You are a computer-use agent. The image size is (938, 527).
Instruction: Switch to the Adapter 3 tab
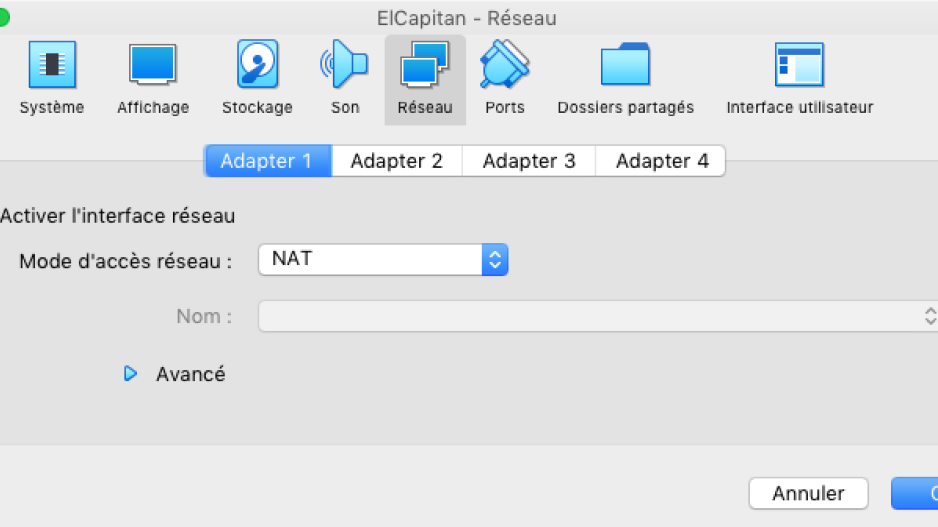click(x=529, y=161)
